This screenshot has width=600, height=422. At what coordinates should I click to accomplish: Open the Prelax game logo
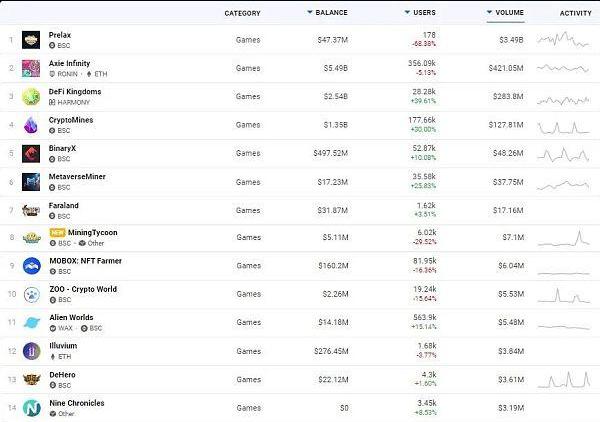[x=31, y=40]
